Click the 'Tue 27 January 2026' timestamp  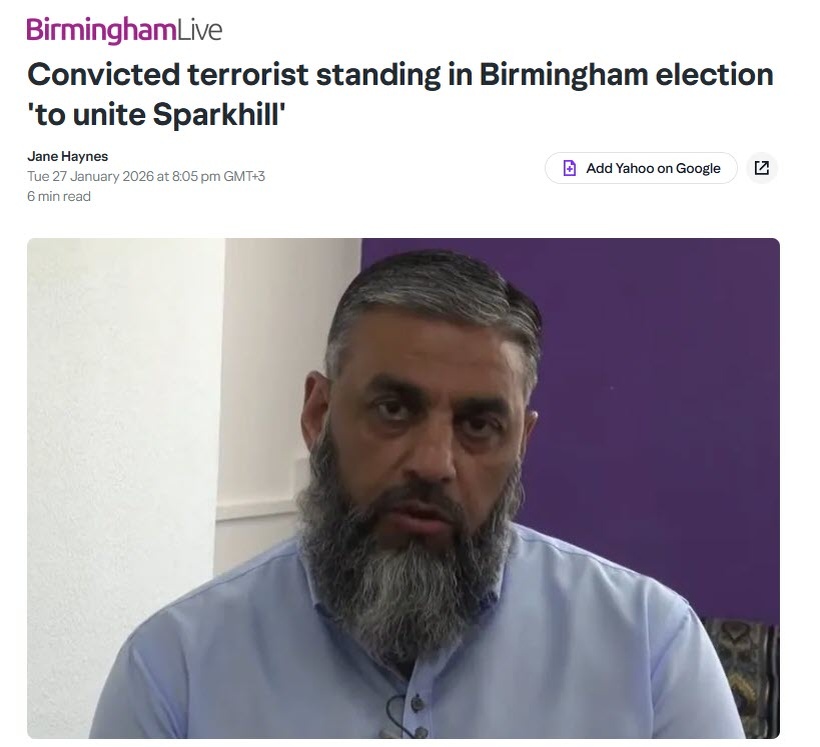click(90, 176)
